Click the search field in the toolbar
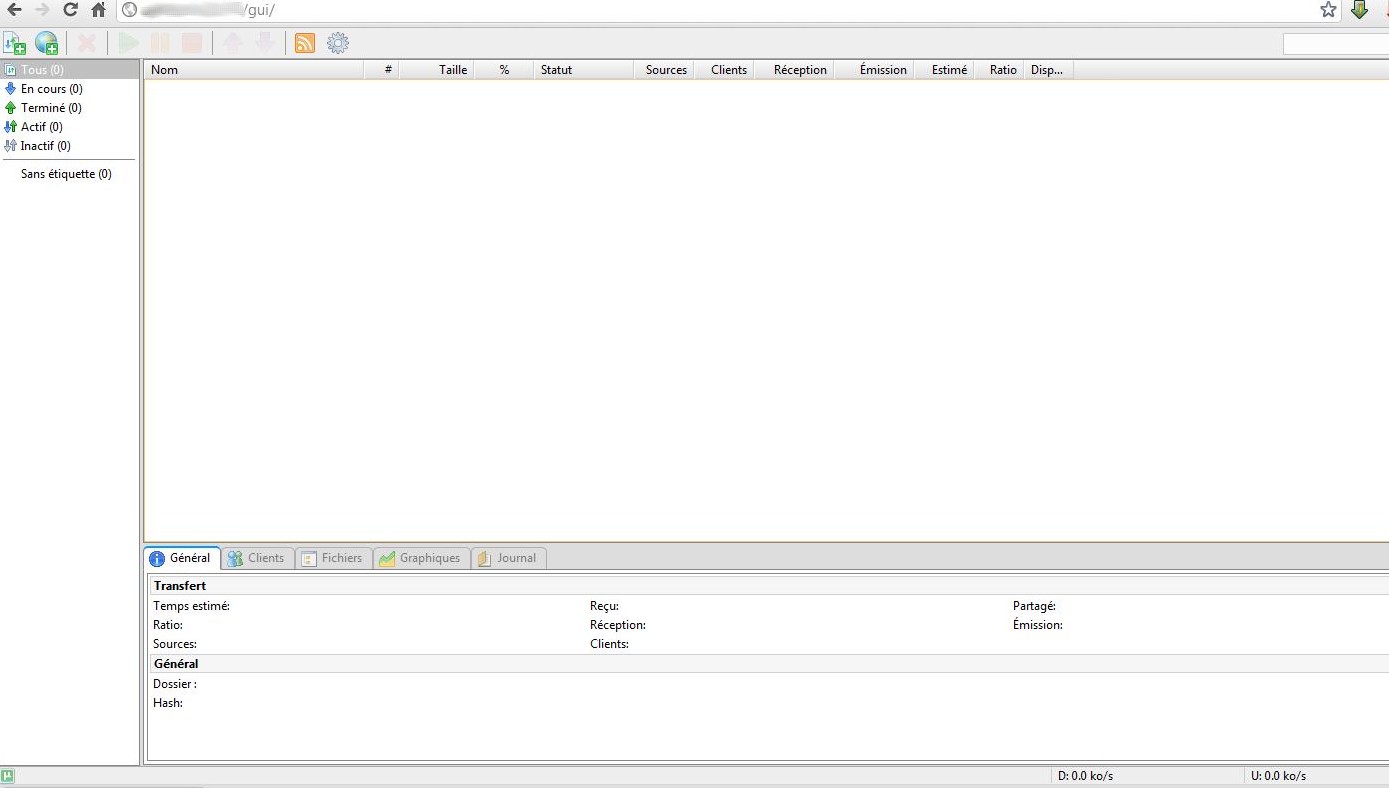 point(1334,44)
